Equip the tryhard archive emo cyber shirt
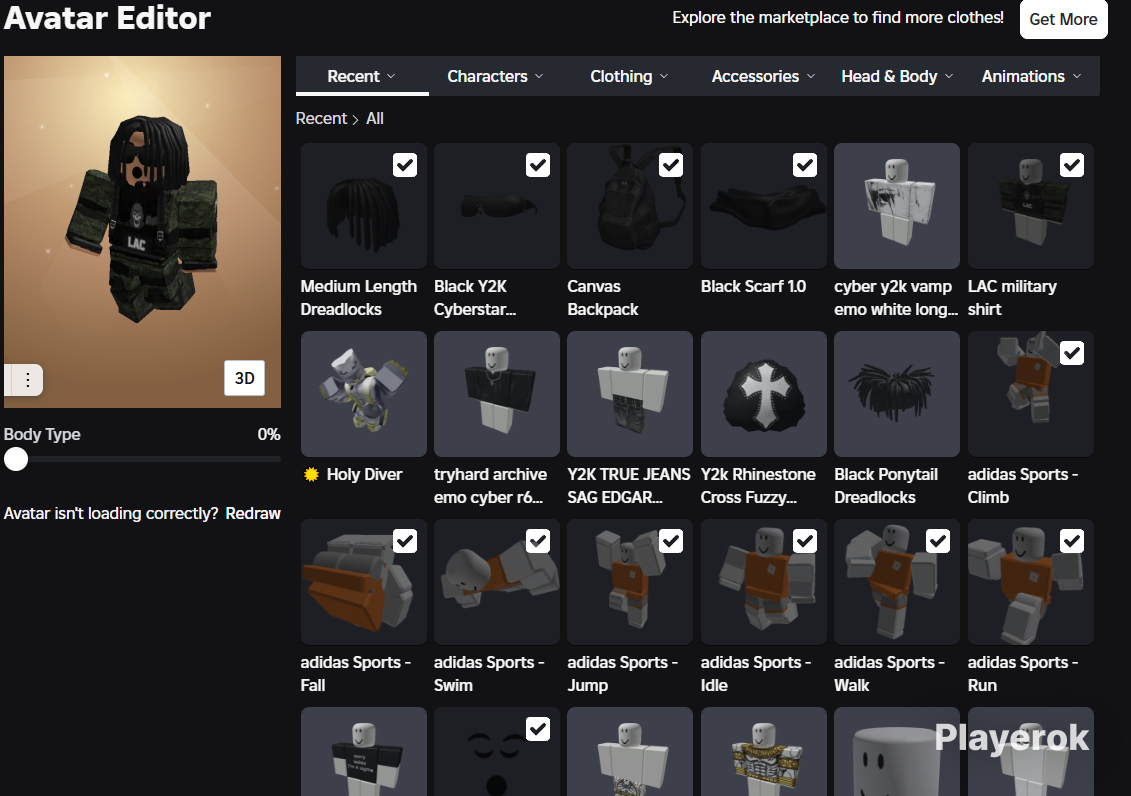This screenshot has width=1131, height=796. (x=497, y=394)
